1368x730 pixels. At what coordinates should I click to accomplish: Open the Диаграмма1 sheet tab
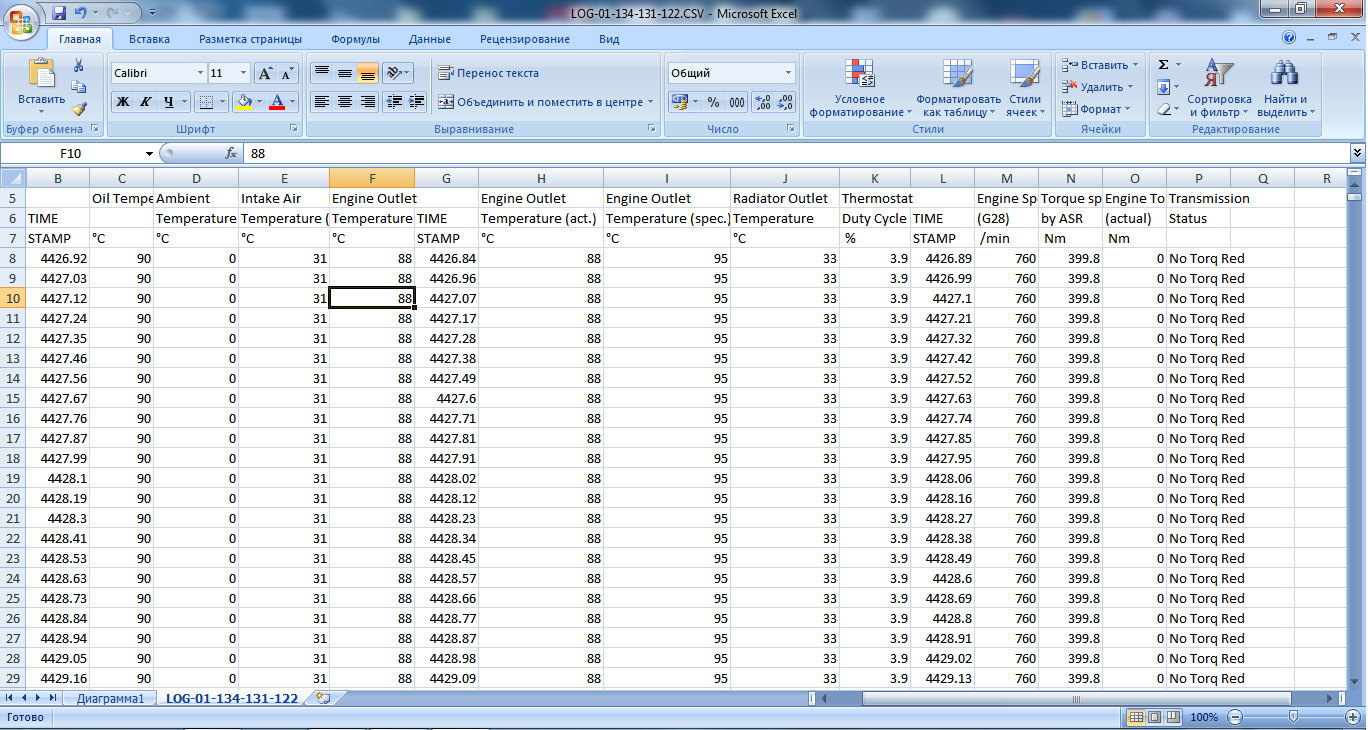point(110,698)
